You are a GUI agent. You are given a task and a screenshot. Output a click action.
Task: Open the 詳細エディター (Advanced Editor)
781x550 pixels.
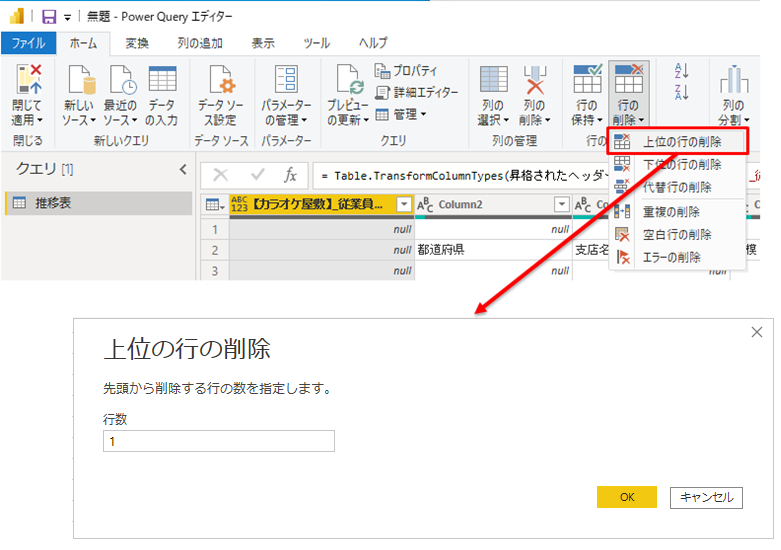417,92
